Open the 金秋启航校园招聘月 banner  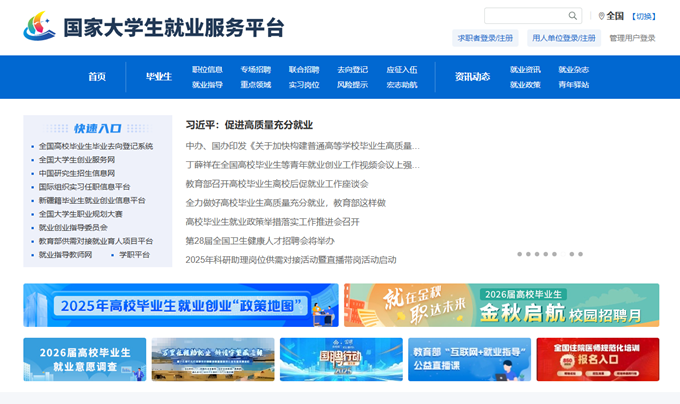(501, 305)
